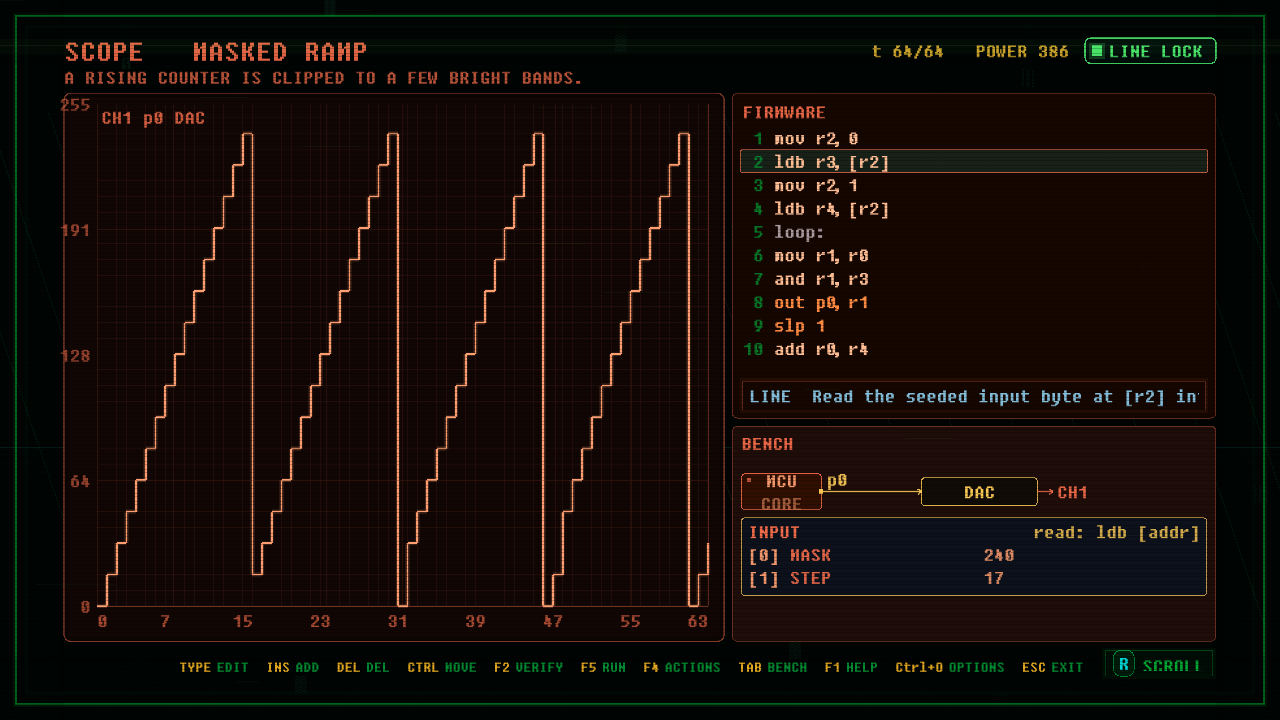The width and height of the screenshot is (1280, 720).
Task: Click the LINE hint description bar
Action: [973, 396]
